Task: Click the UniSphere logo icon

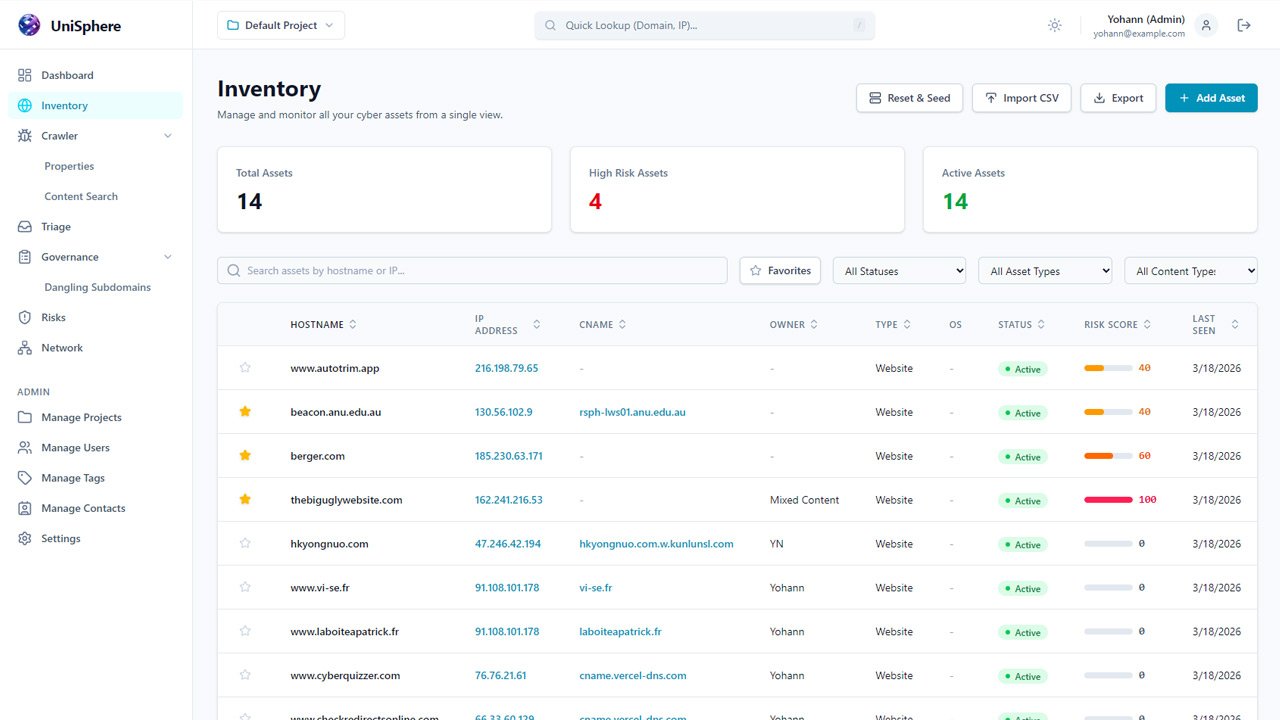Action: click(x=30, y=26)
